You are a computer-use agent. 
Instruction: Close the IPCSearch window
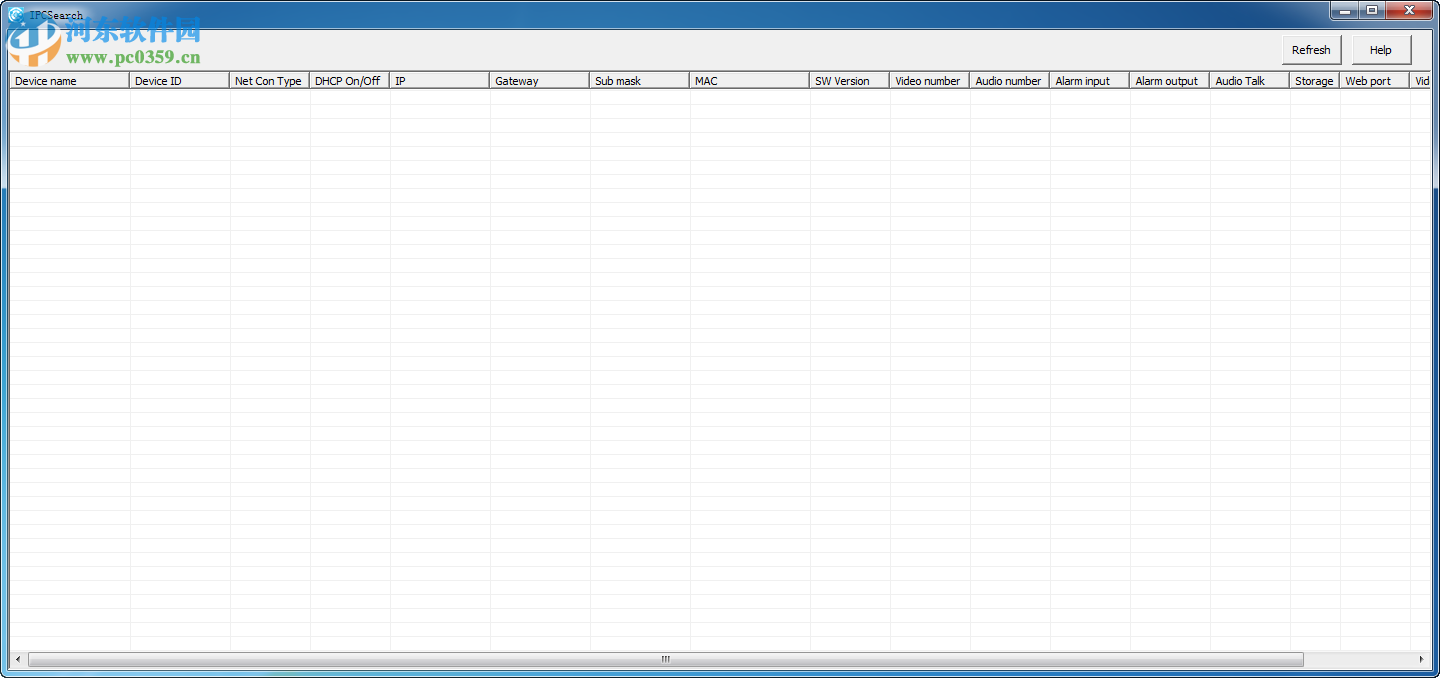pyautogui.click(x=1409, y=10)
